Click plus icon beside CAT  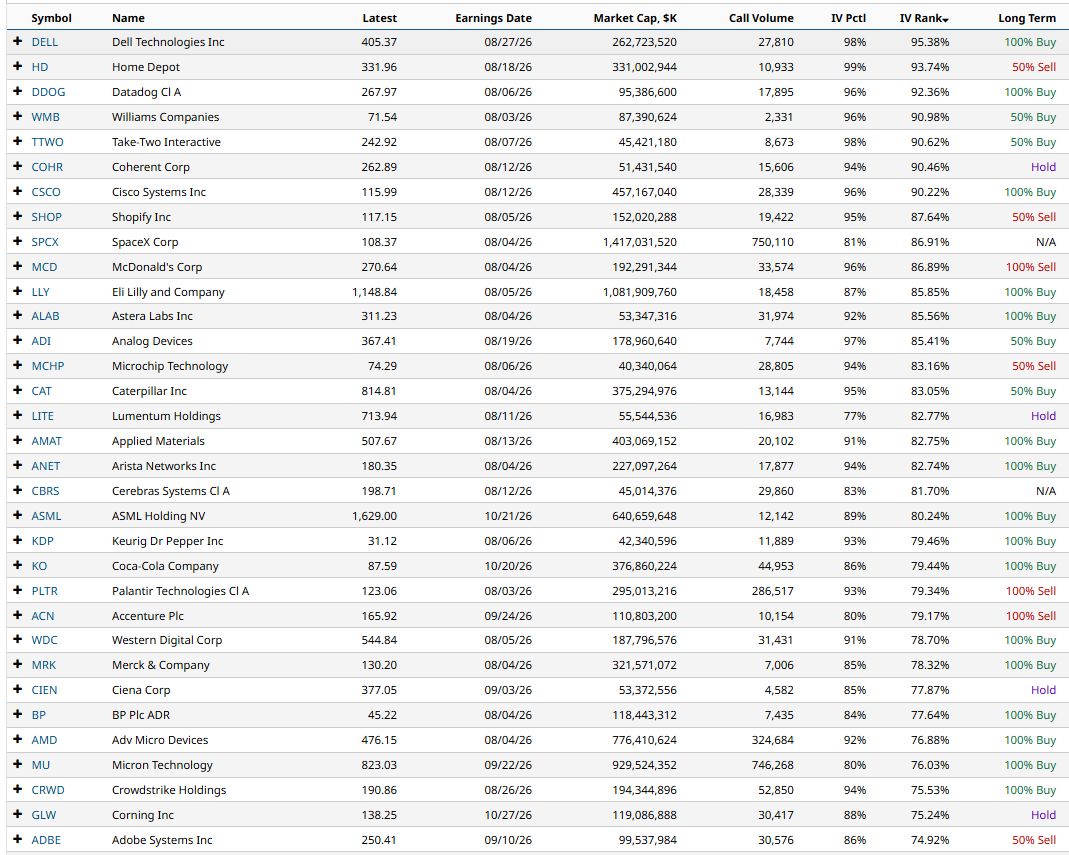tap(18, 391)
